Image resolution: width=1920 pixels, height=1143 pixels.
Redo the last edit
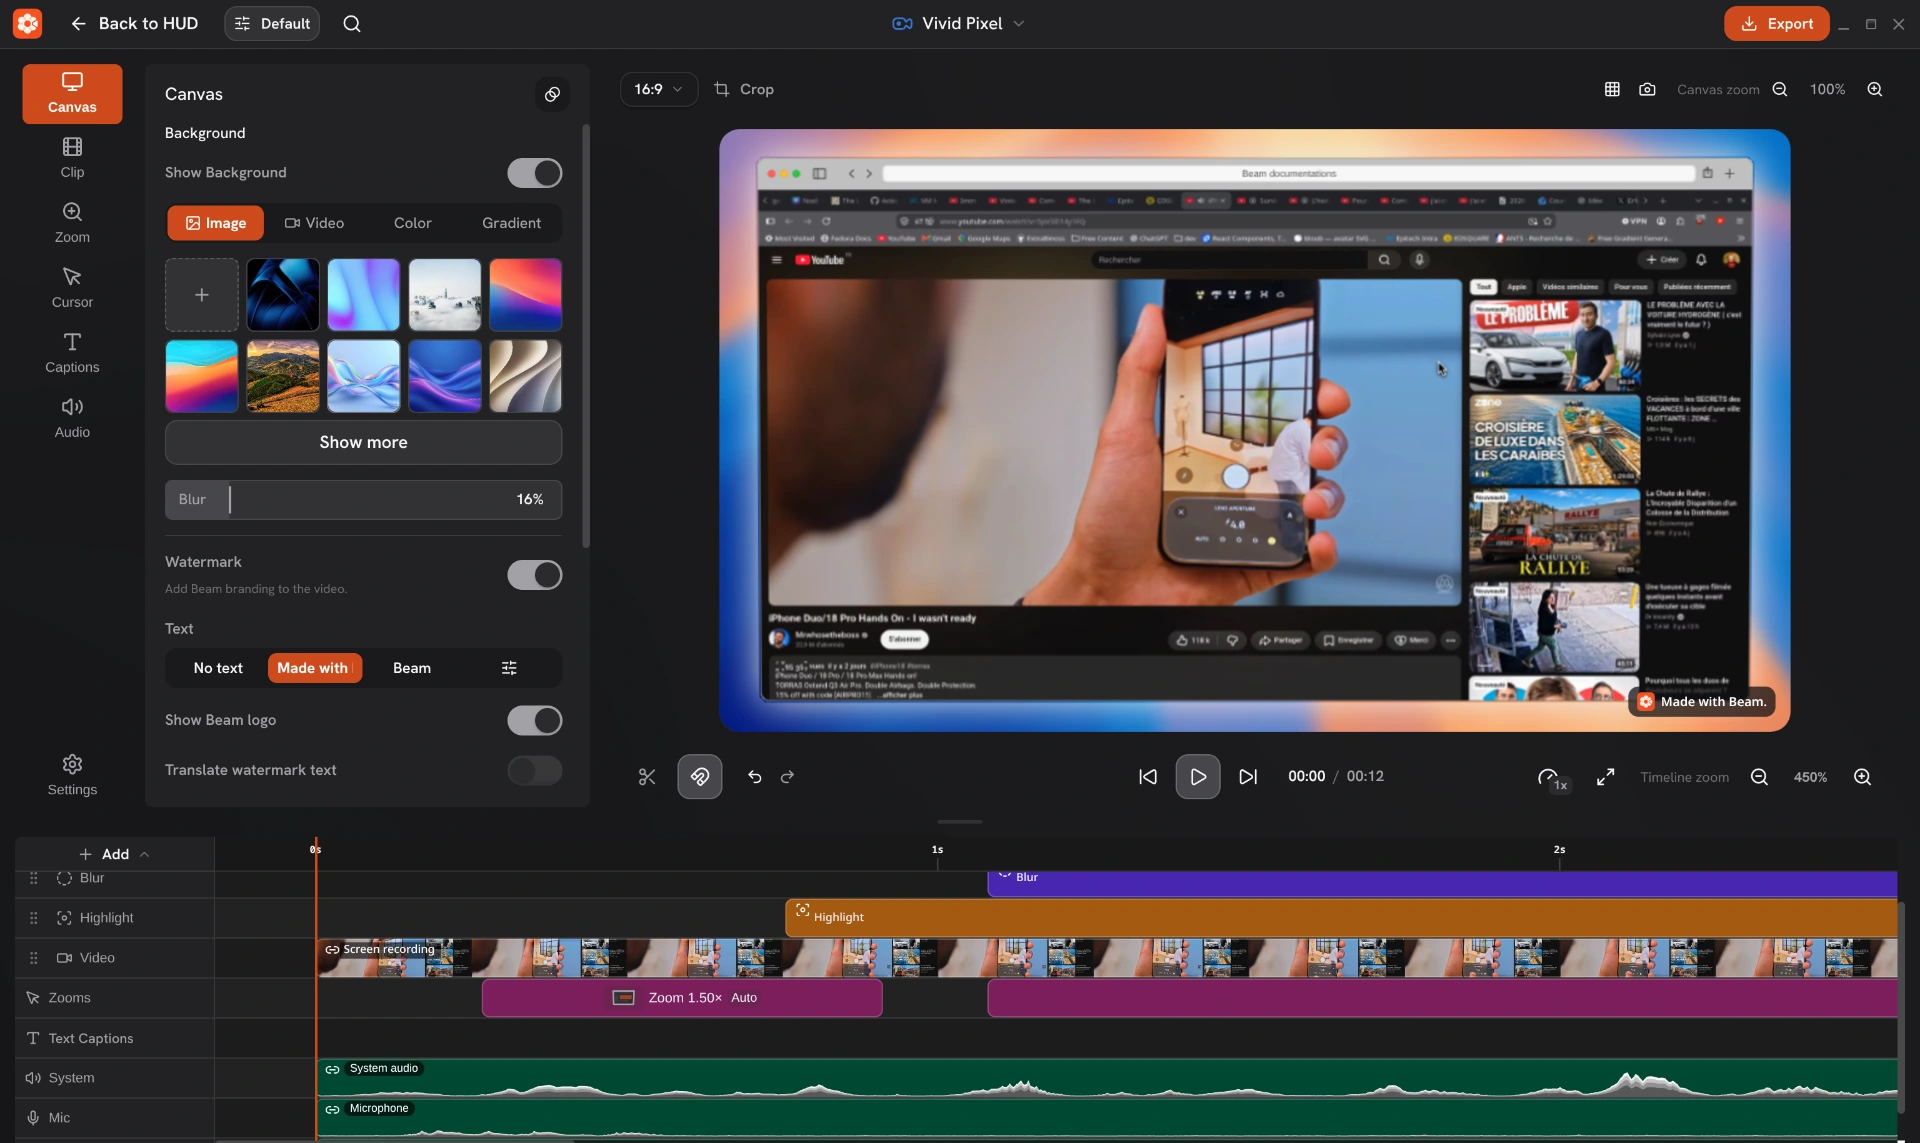787,777
